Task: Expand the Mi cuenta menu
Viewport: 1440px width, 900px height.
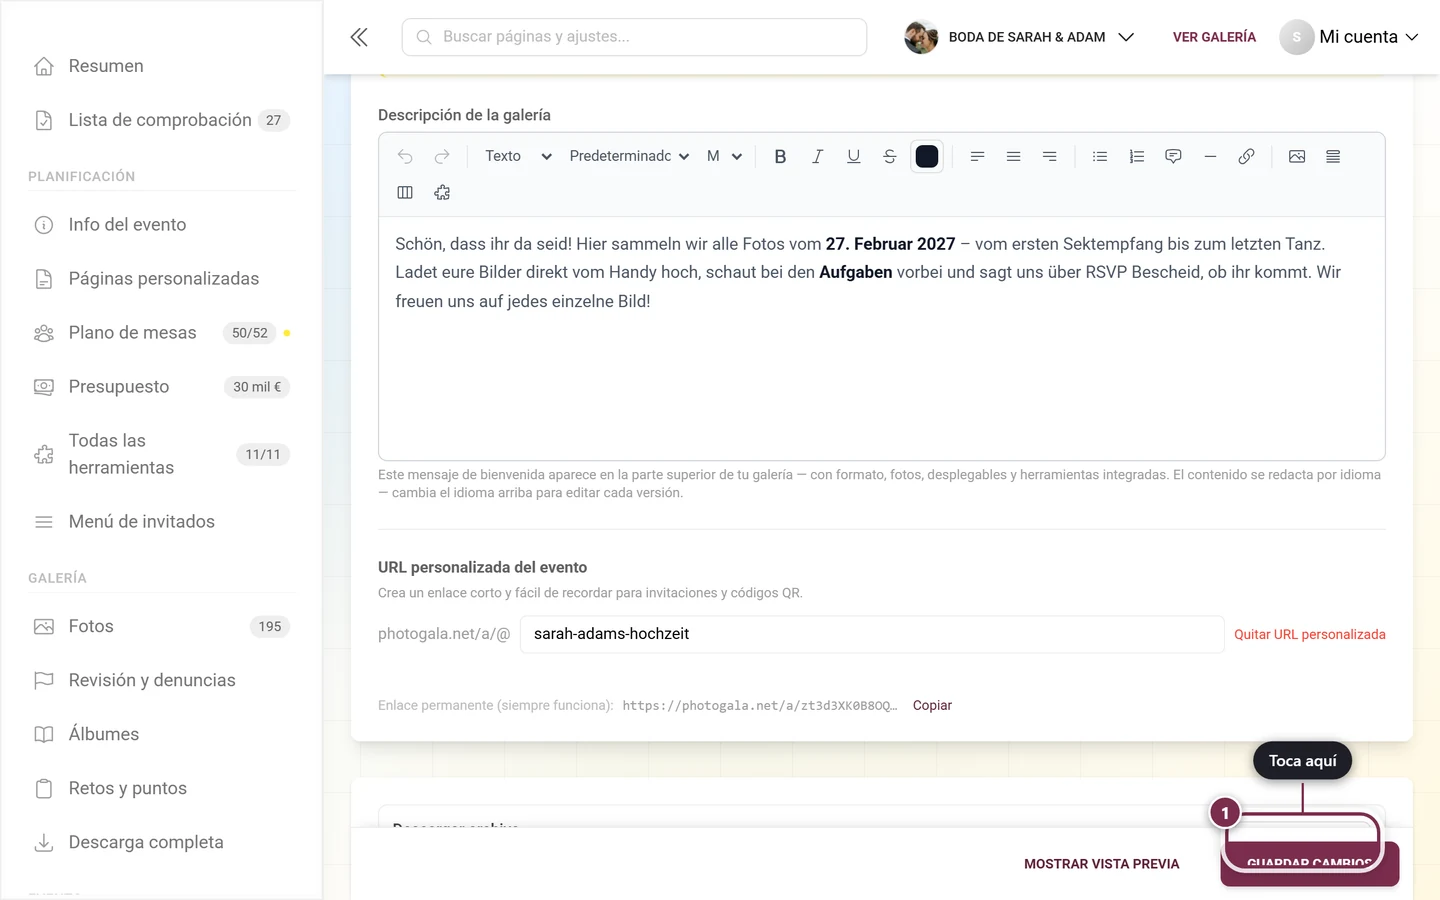Action: coord(1349,37)
